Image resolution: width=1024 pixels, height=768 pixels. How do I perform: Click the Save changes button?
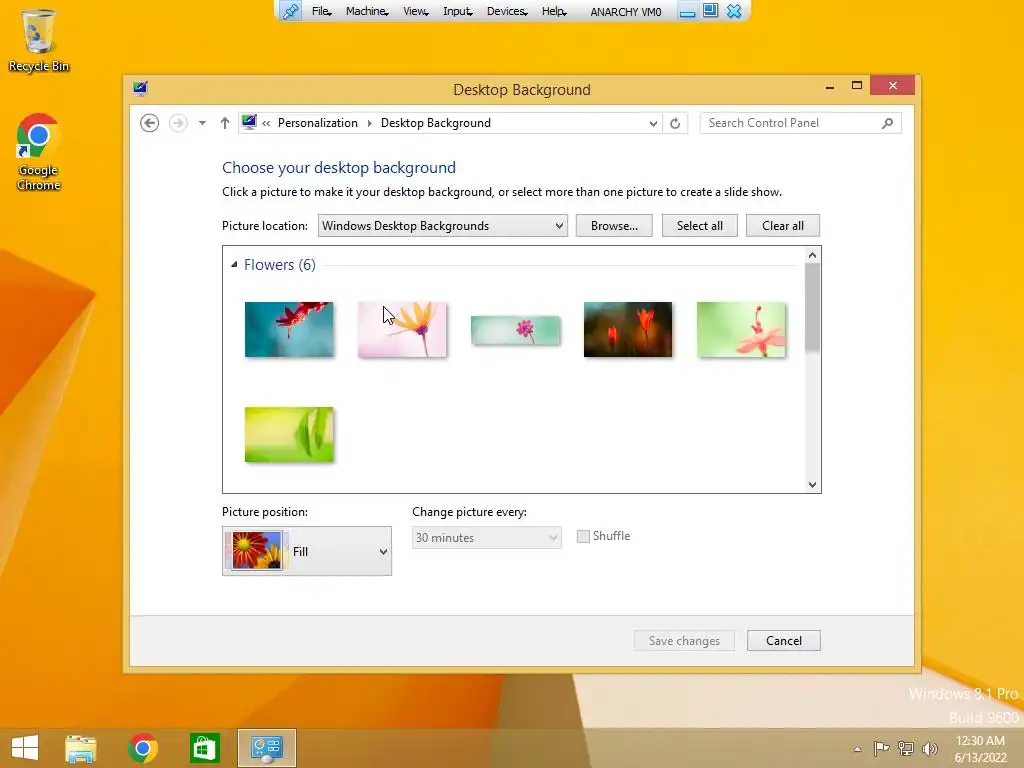[x=684, y=641]
